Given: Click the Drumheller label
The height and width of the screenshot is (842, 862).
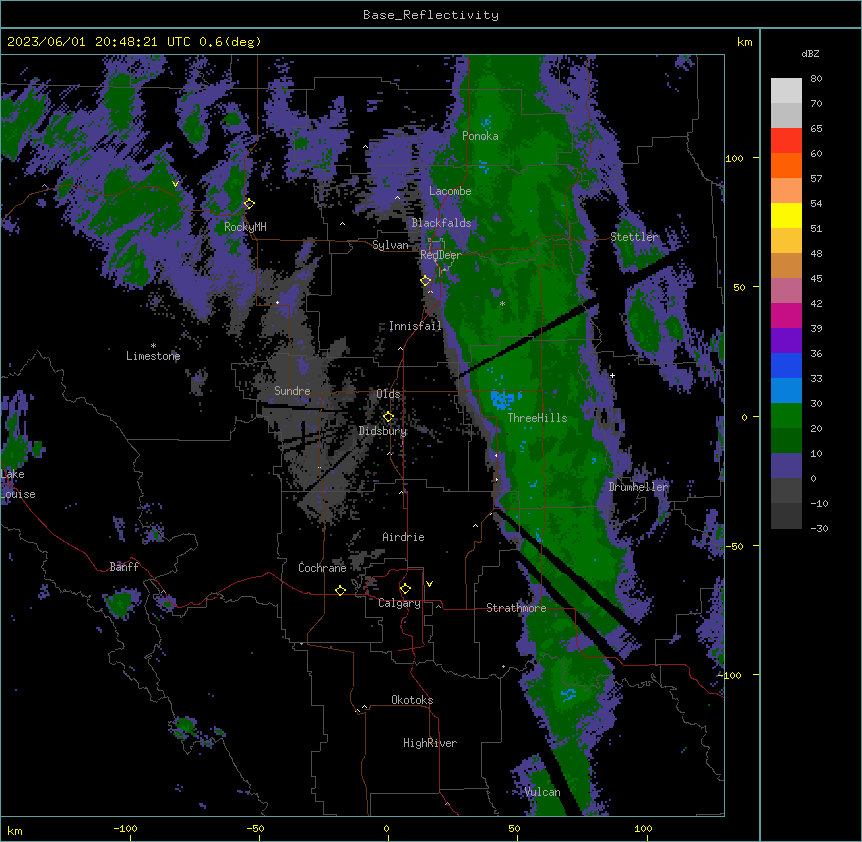Looking at the screenshot, I should pyautogui.click(x=638, y=487).
